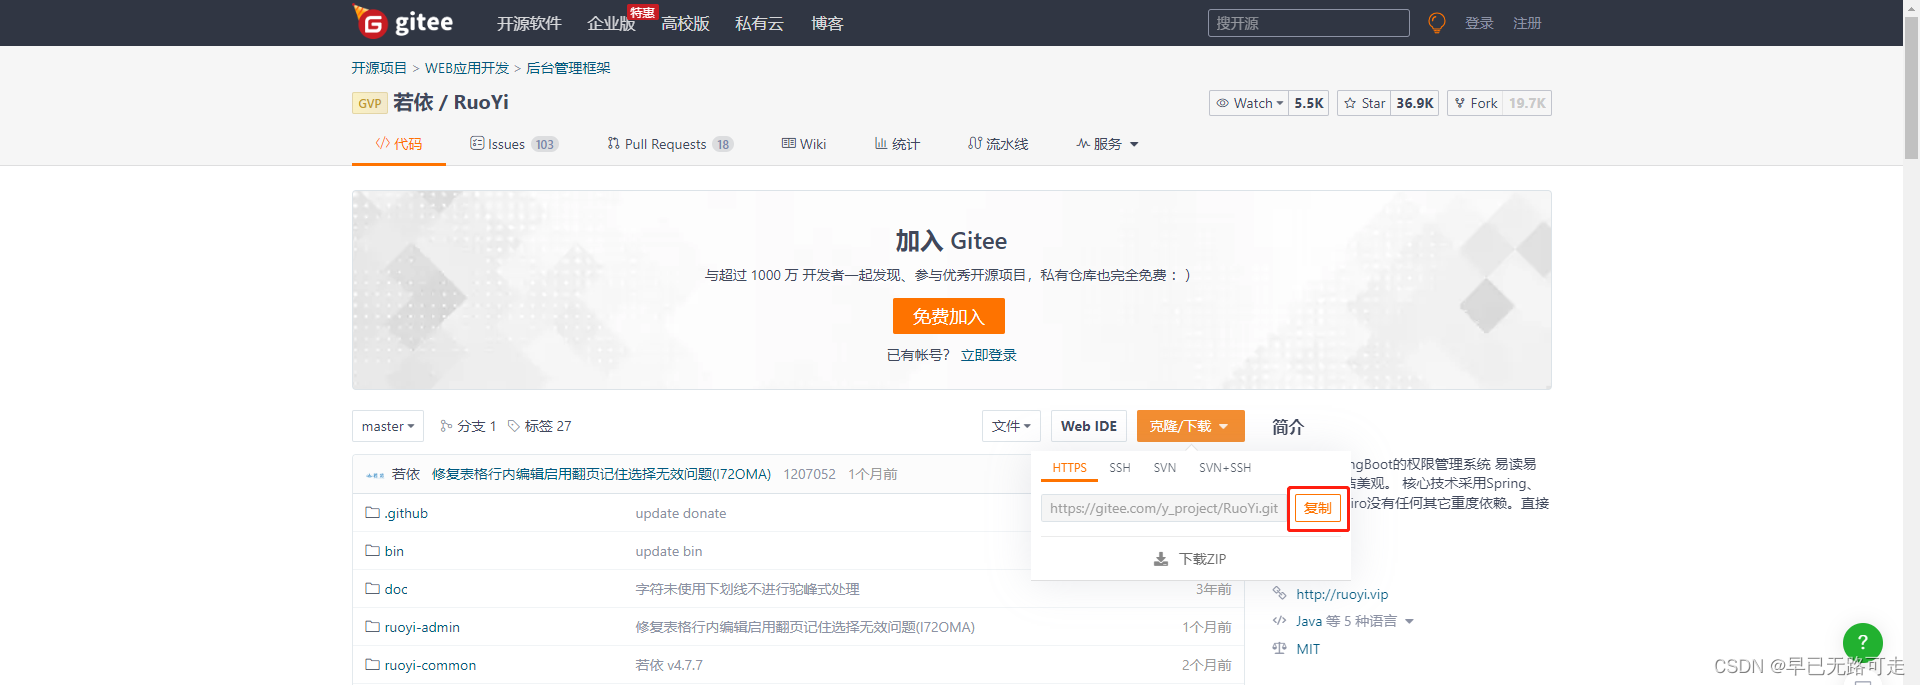Image resolution: width=1920 pixels, height=685 pixels.
Task: Click 博客 in top navigation
Action: (x=827, y=23)
